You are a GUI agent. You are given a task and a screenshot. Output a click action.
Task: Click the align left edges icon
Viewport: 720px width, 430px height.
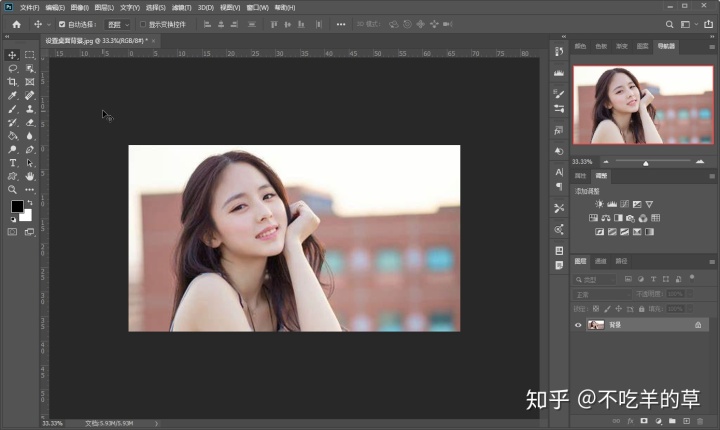click(208, 24)
